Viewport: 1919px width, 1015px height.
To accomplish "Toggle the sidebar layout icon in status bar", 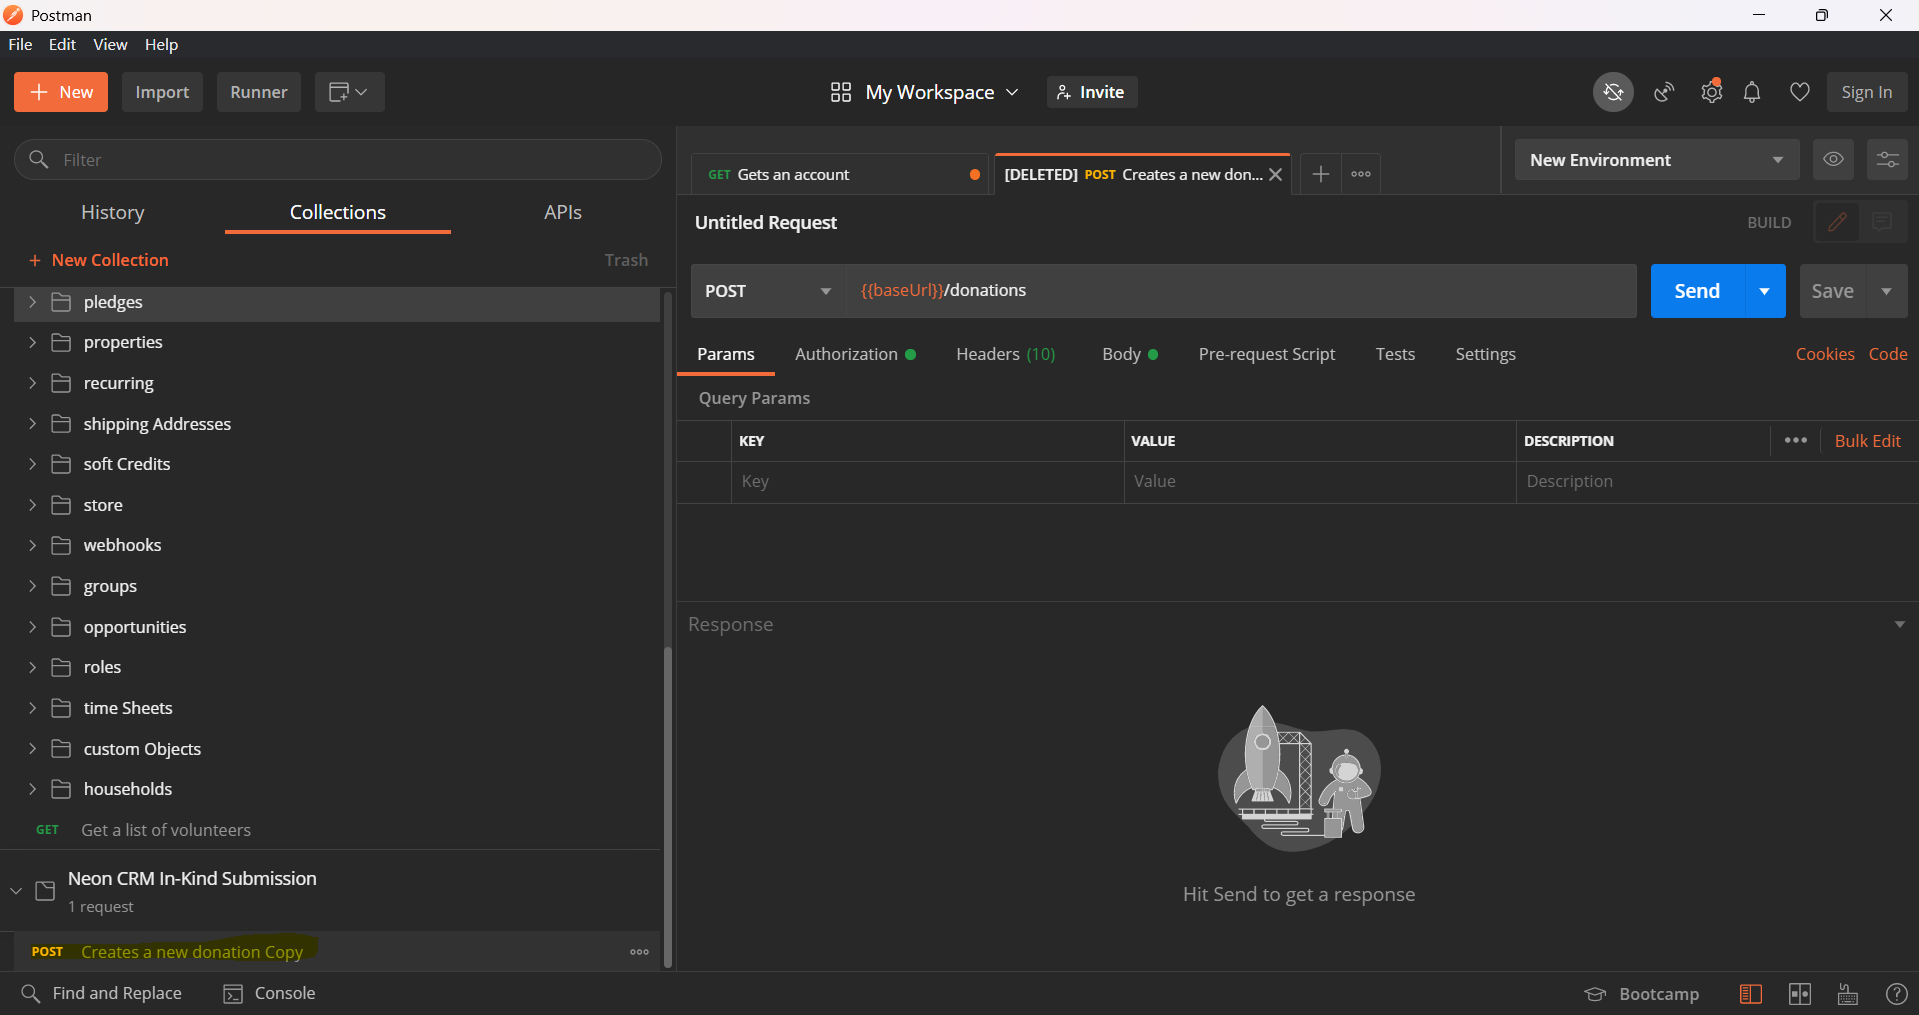I will [1750, 994].
